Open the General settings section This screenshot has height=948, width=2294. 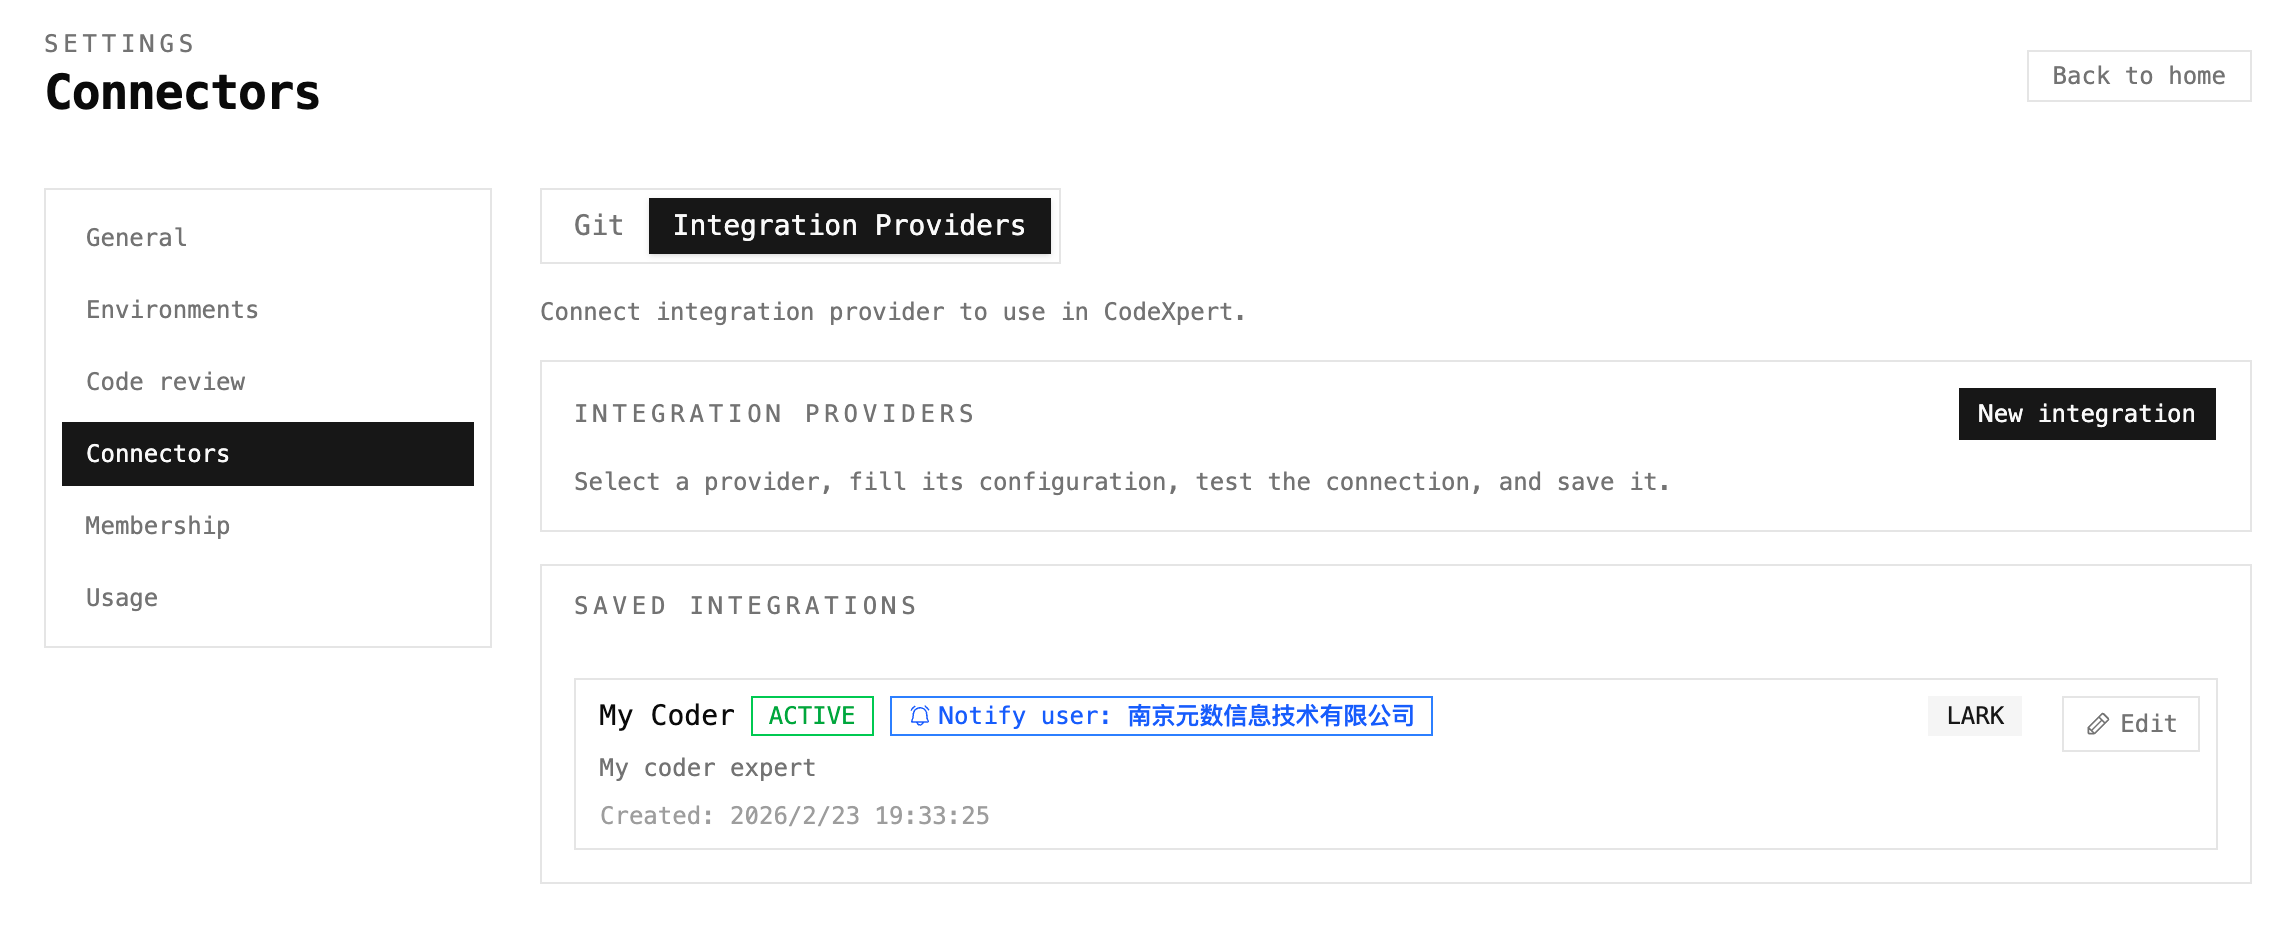click(135, 237)
